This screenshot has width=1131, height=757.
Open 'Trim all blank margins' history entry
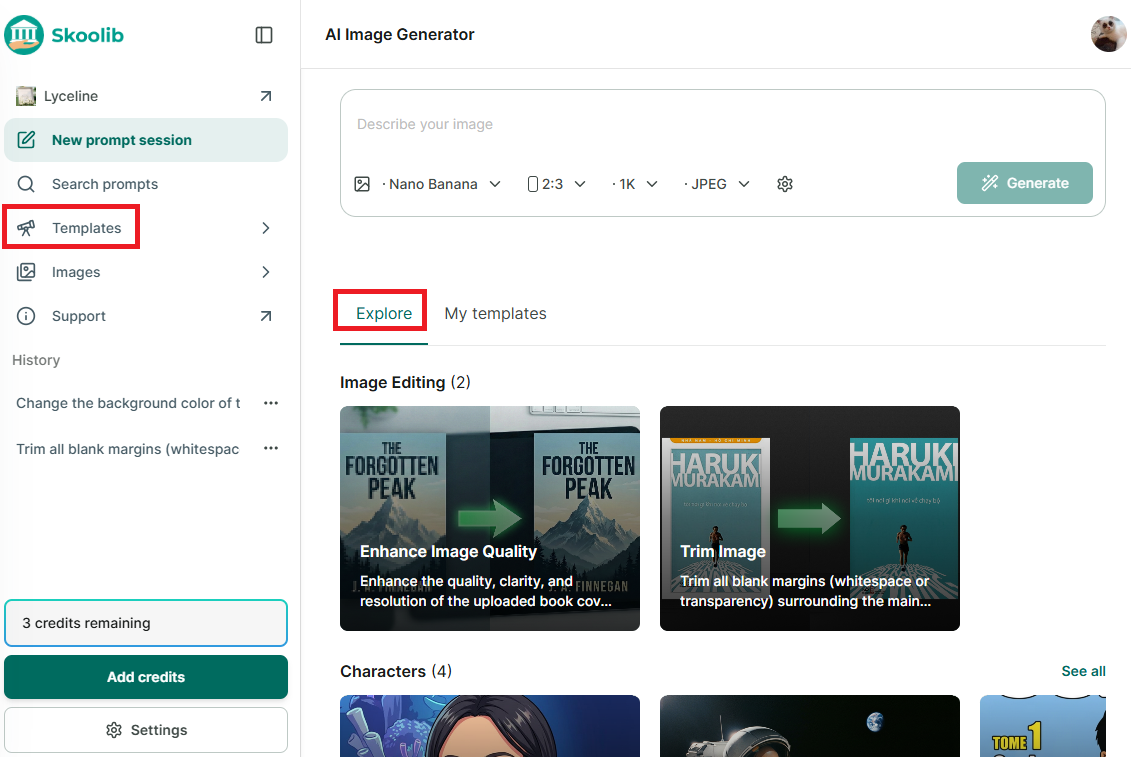tap(128, 449)
